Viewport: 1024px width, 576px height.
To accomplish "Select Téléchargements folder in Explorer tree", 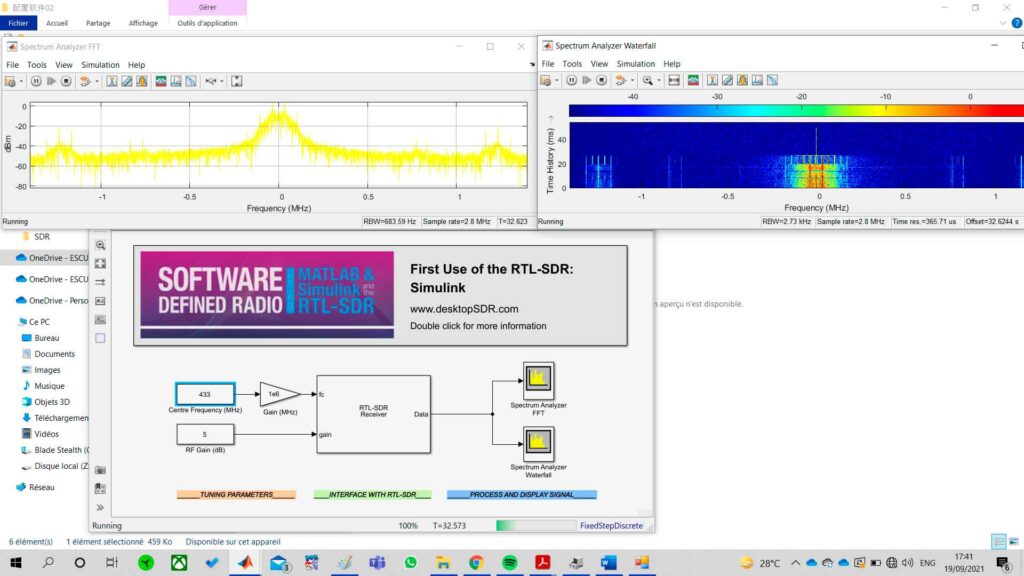I will [55, 418].
